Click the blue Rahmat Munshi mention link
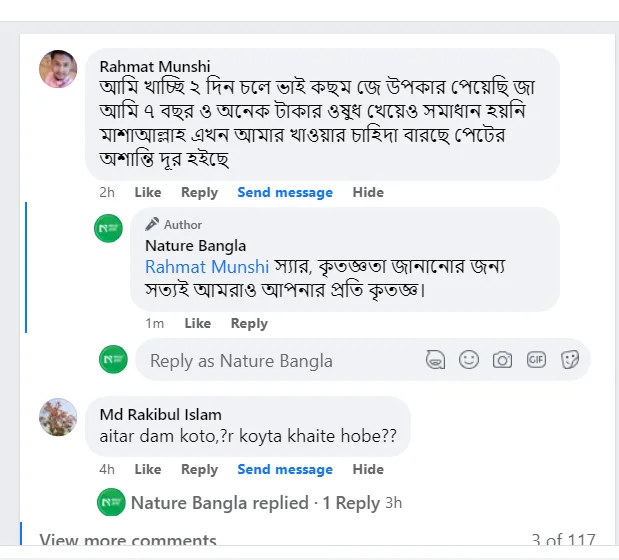 click(x=207, y=267)
